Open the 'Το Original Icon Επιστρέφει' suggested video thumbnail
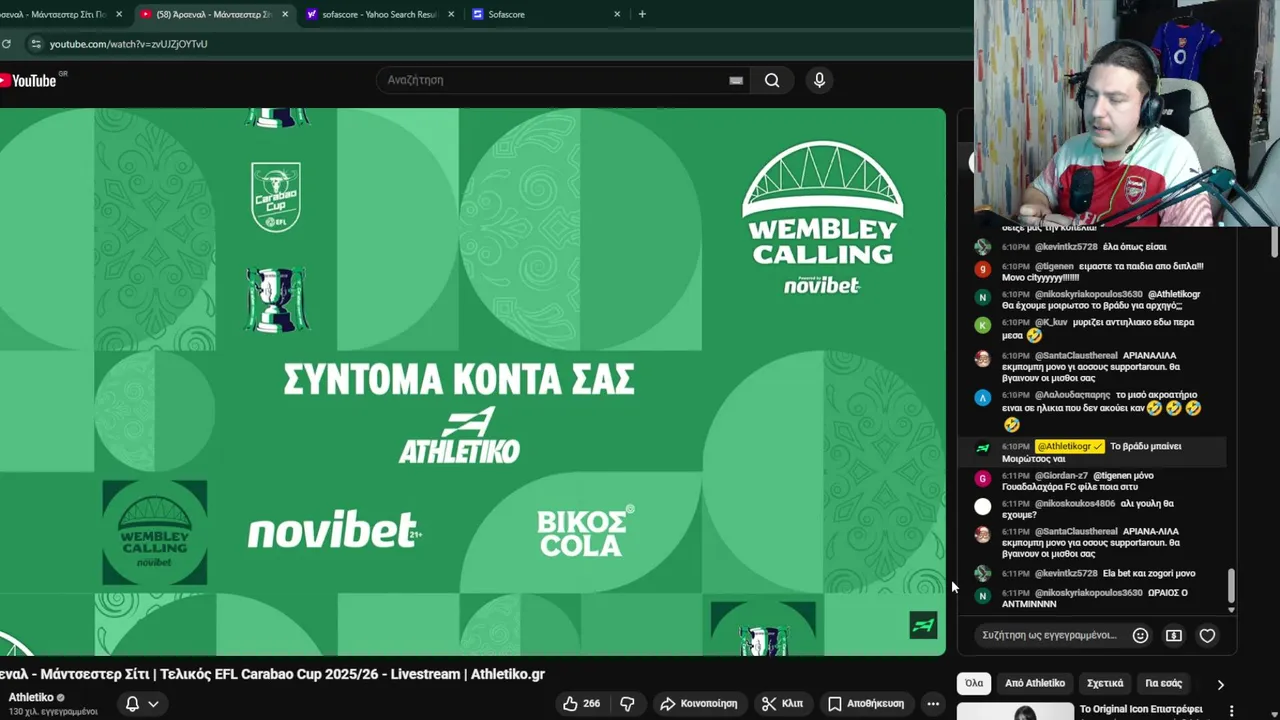Image resolution: width=1280 pixels, height=720 pixels. pos(1015,711)
